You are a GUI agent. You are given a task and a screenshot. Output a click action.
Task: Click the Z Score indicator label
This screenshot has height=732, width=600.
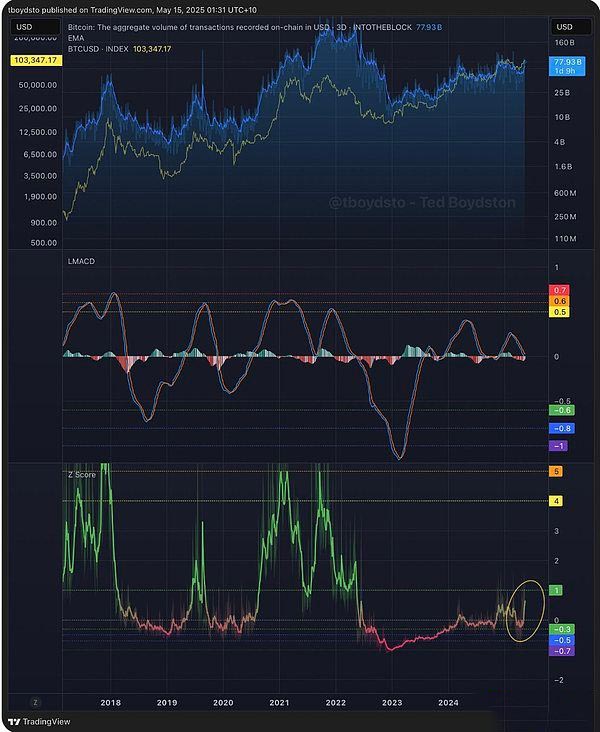pos(81,473)
